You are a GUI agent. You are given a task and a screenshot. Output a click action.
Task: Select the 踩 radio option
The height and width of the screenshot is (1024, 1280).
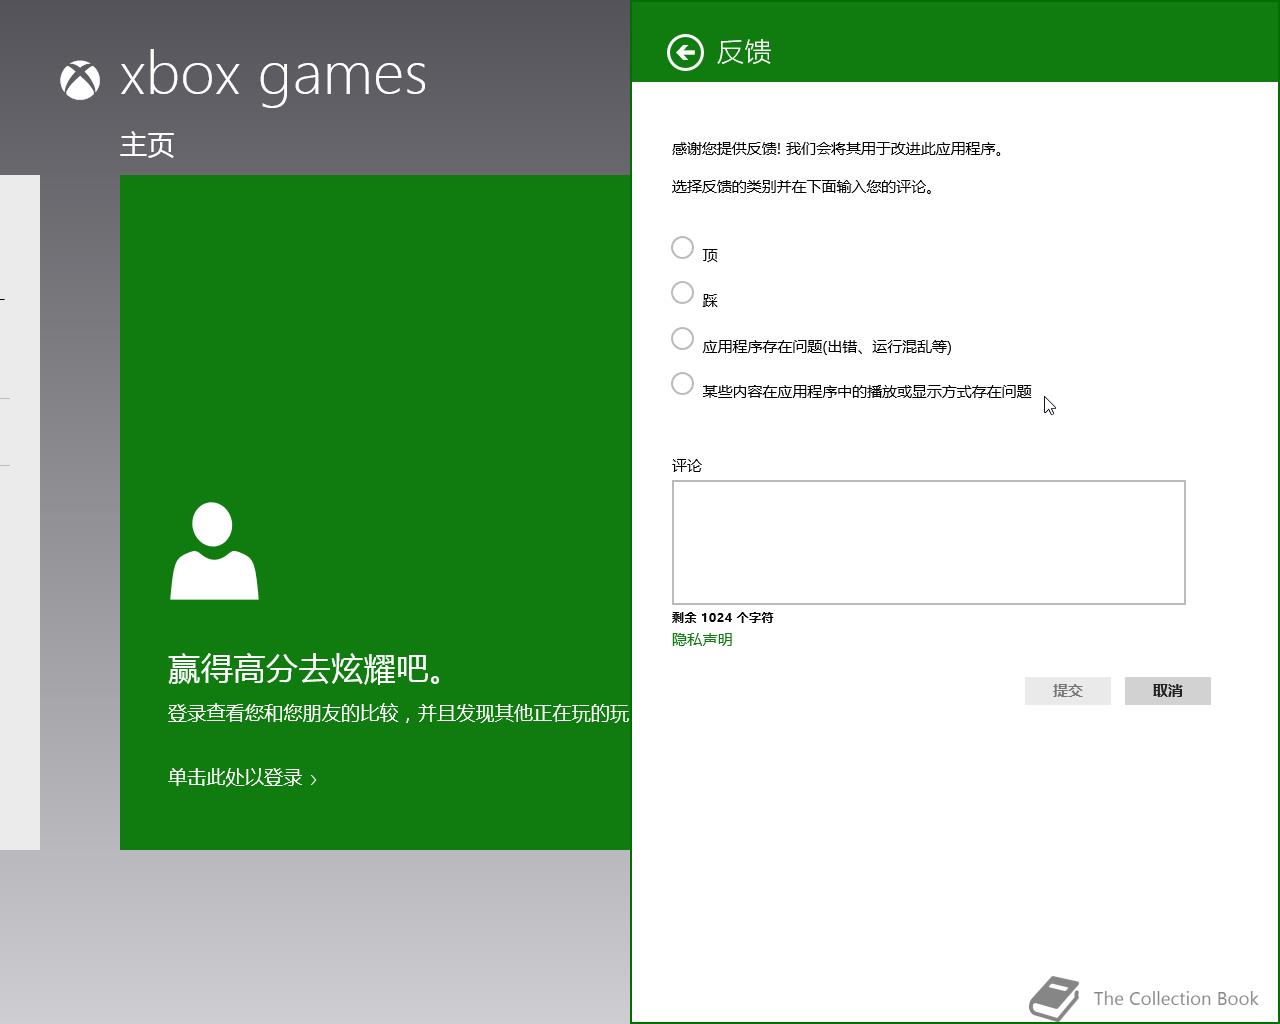coord(682,292)
